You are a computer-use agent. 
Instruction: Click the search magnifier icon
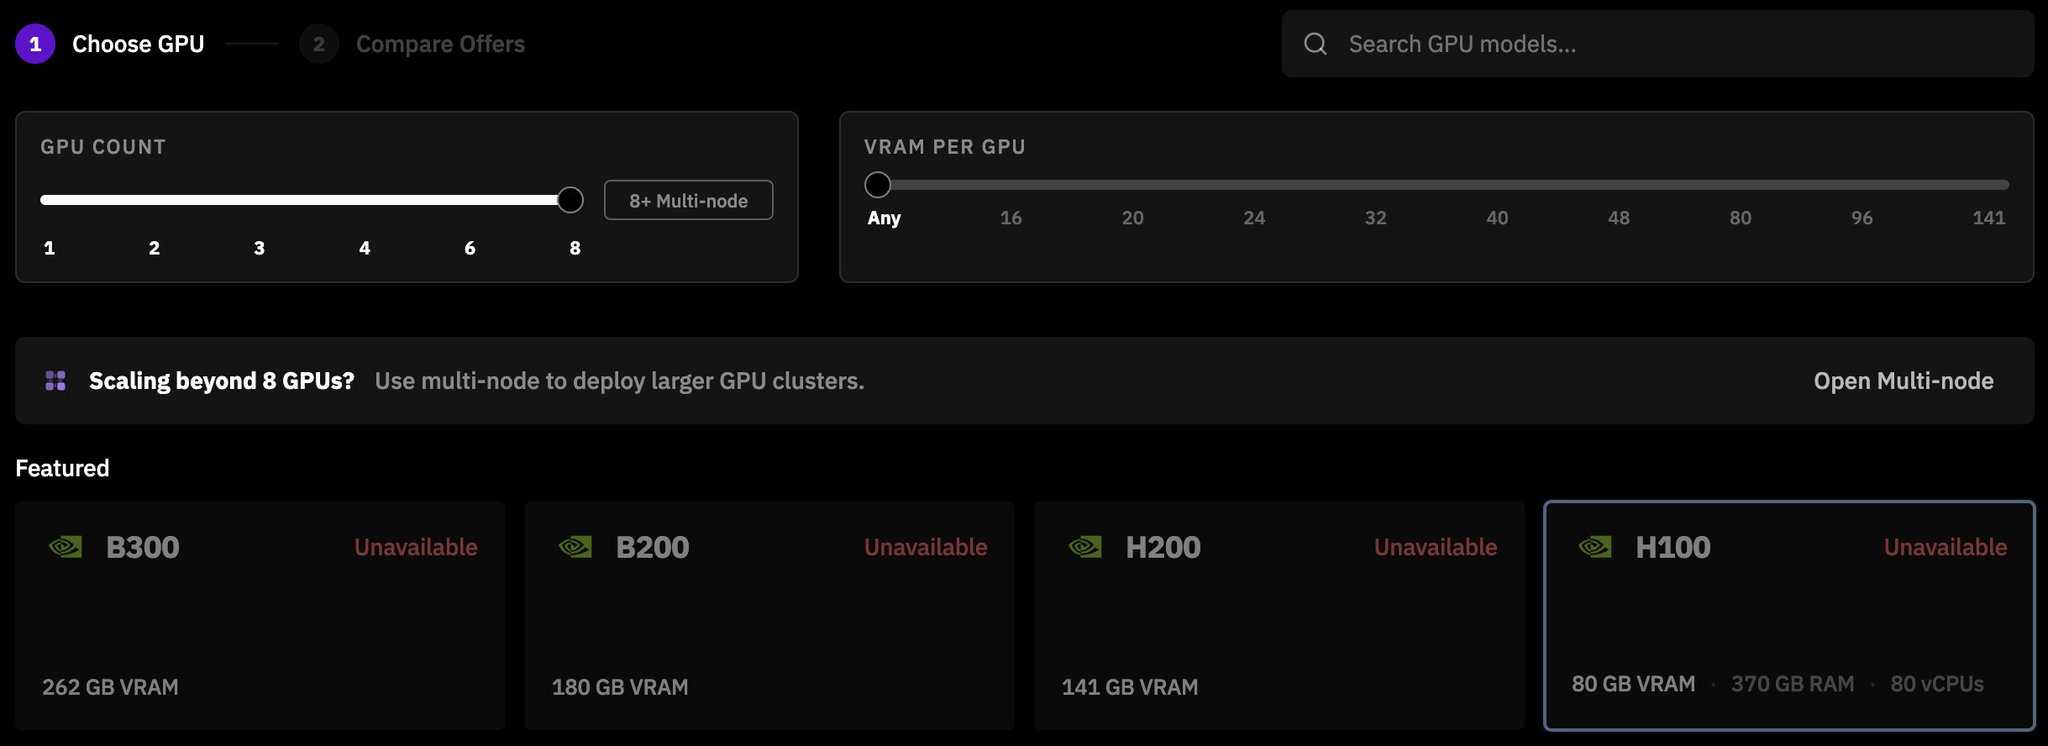(x=1315, y=44)
